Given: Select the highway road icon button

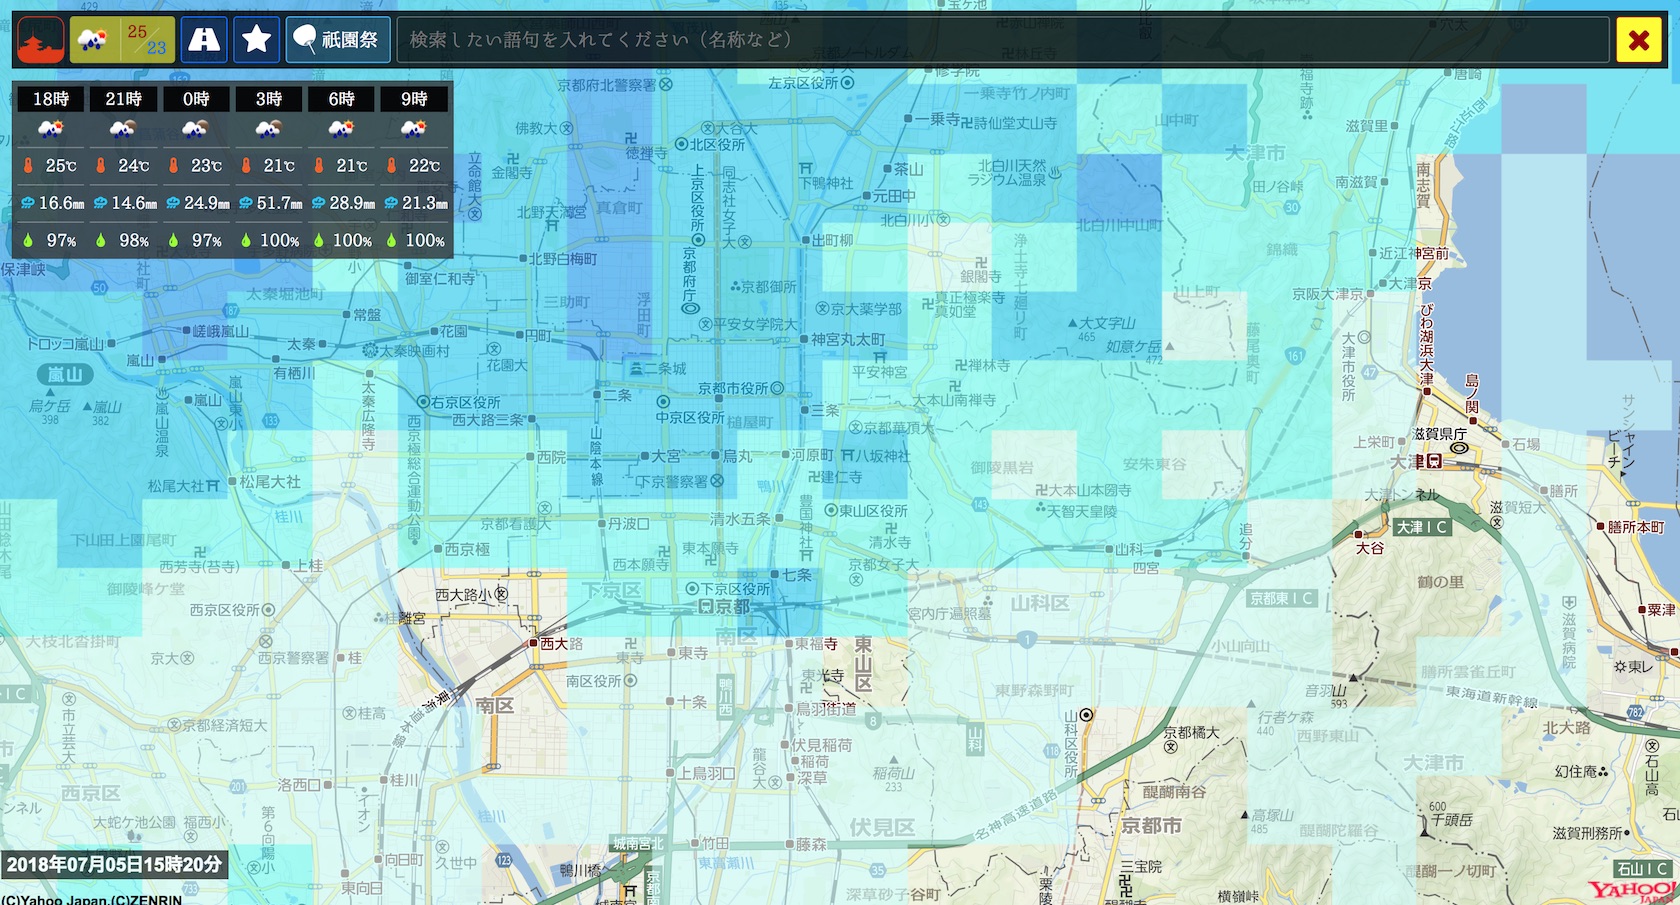Looking at the screenshot, I should pos(204,40).
